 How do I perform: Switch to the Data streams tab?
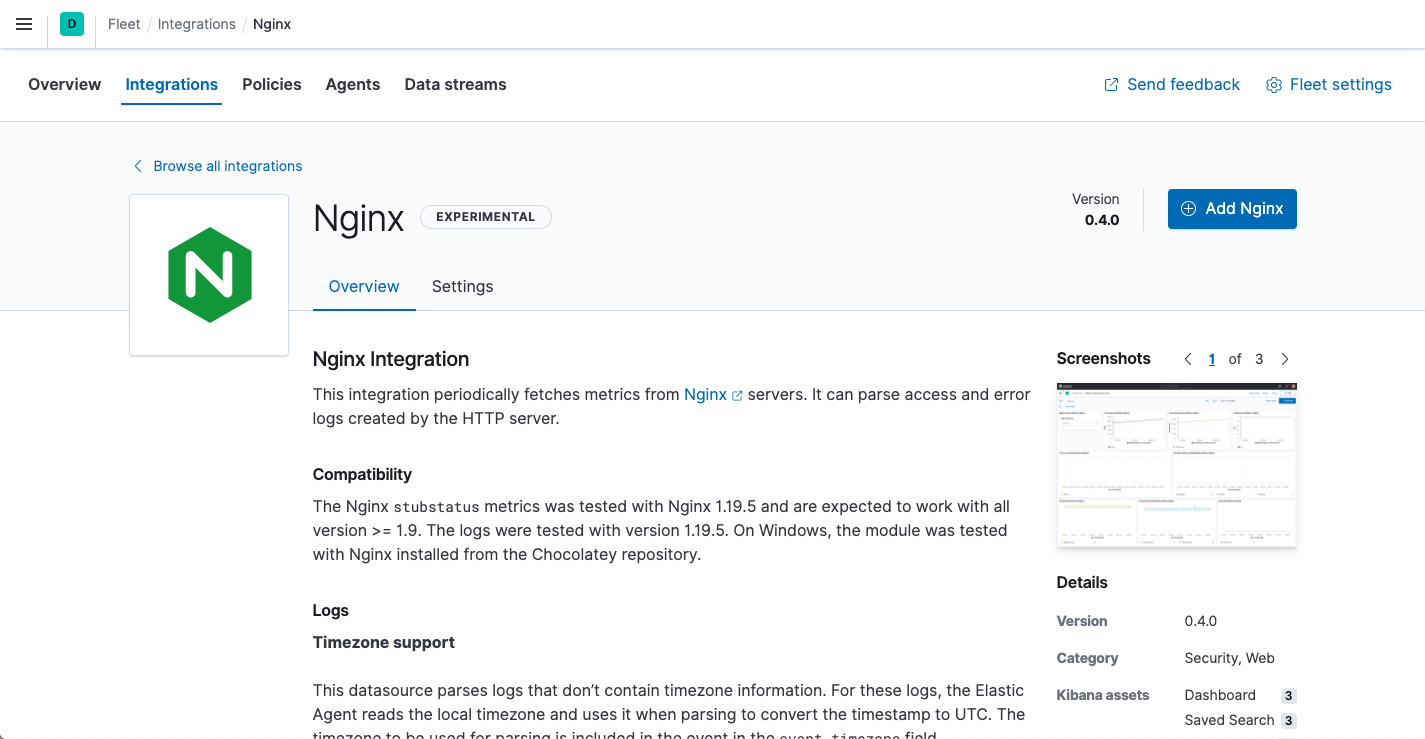click(x=455, y=85)
